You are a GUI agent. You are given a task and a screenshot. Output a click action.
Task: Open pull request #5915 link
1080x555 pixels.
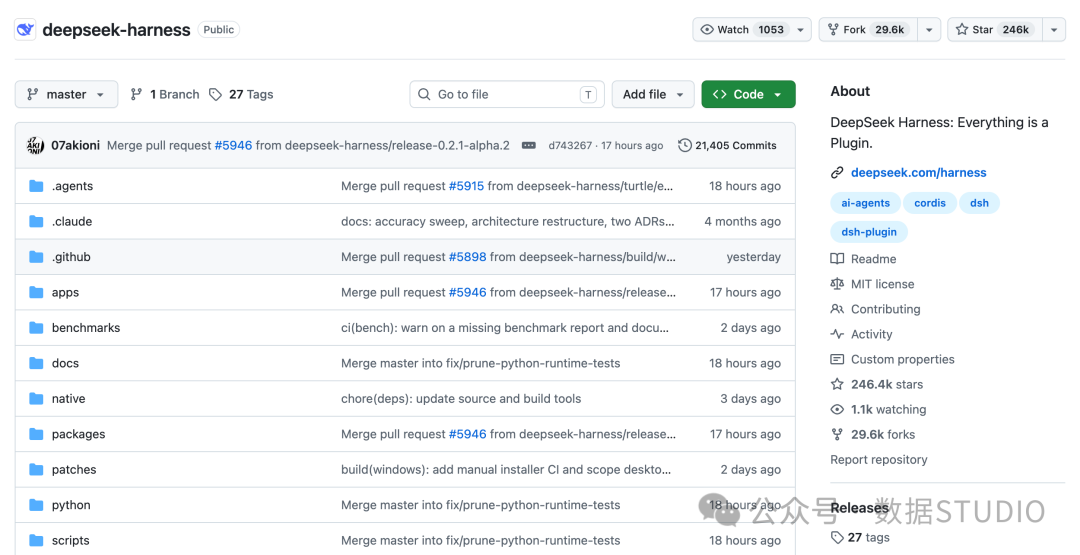pyautogui.click(x=466, y=186)
